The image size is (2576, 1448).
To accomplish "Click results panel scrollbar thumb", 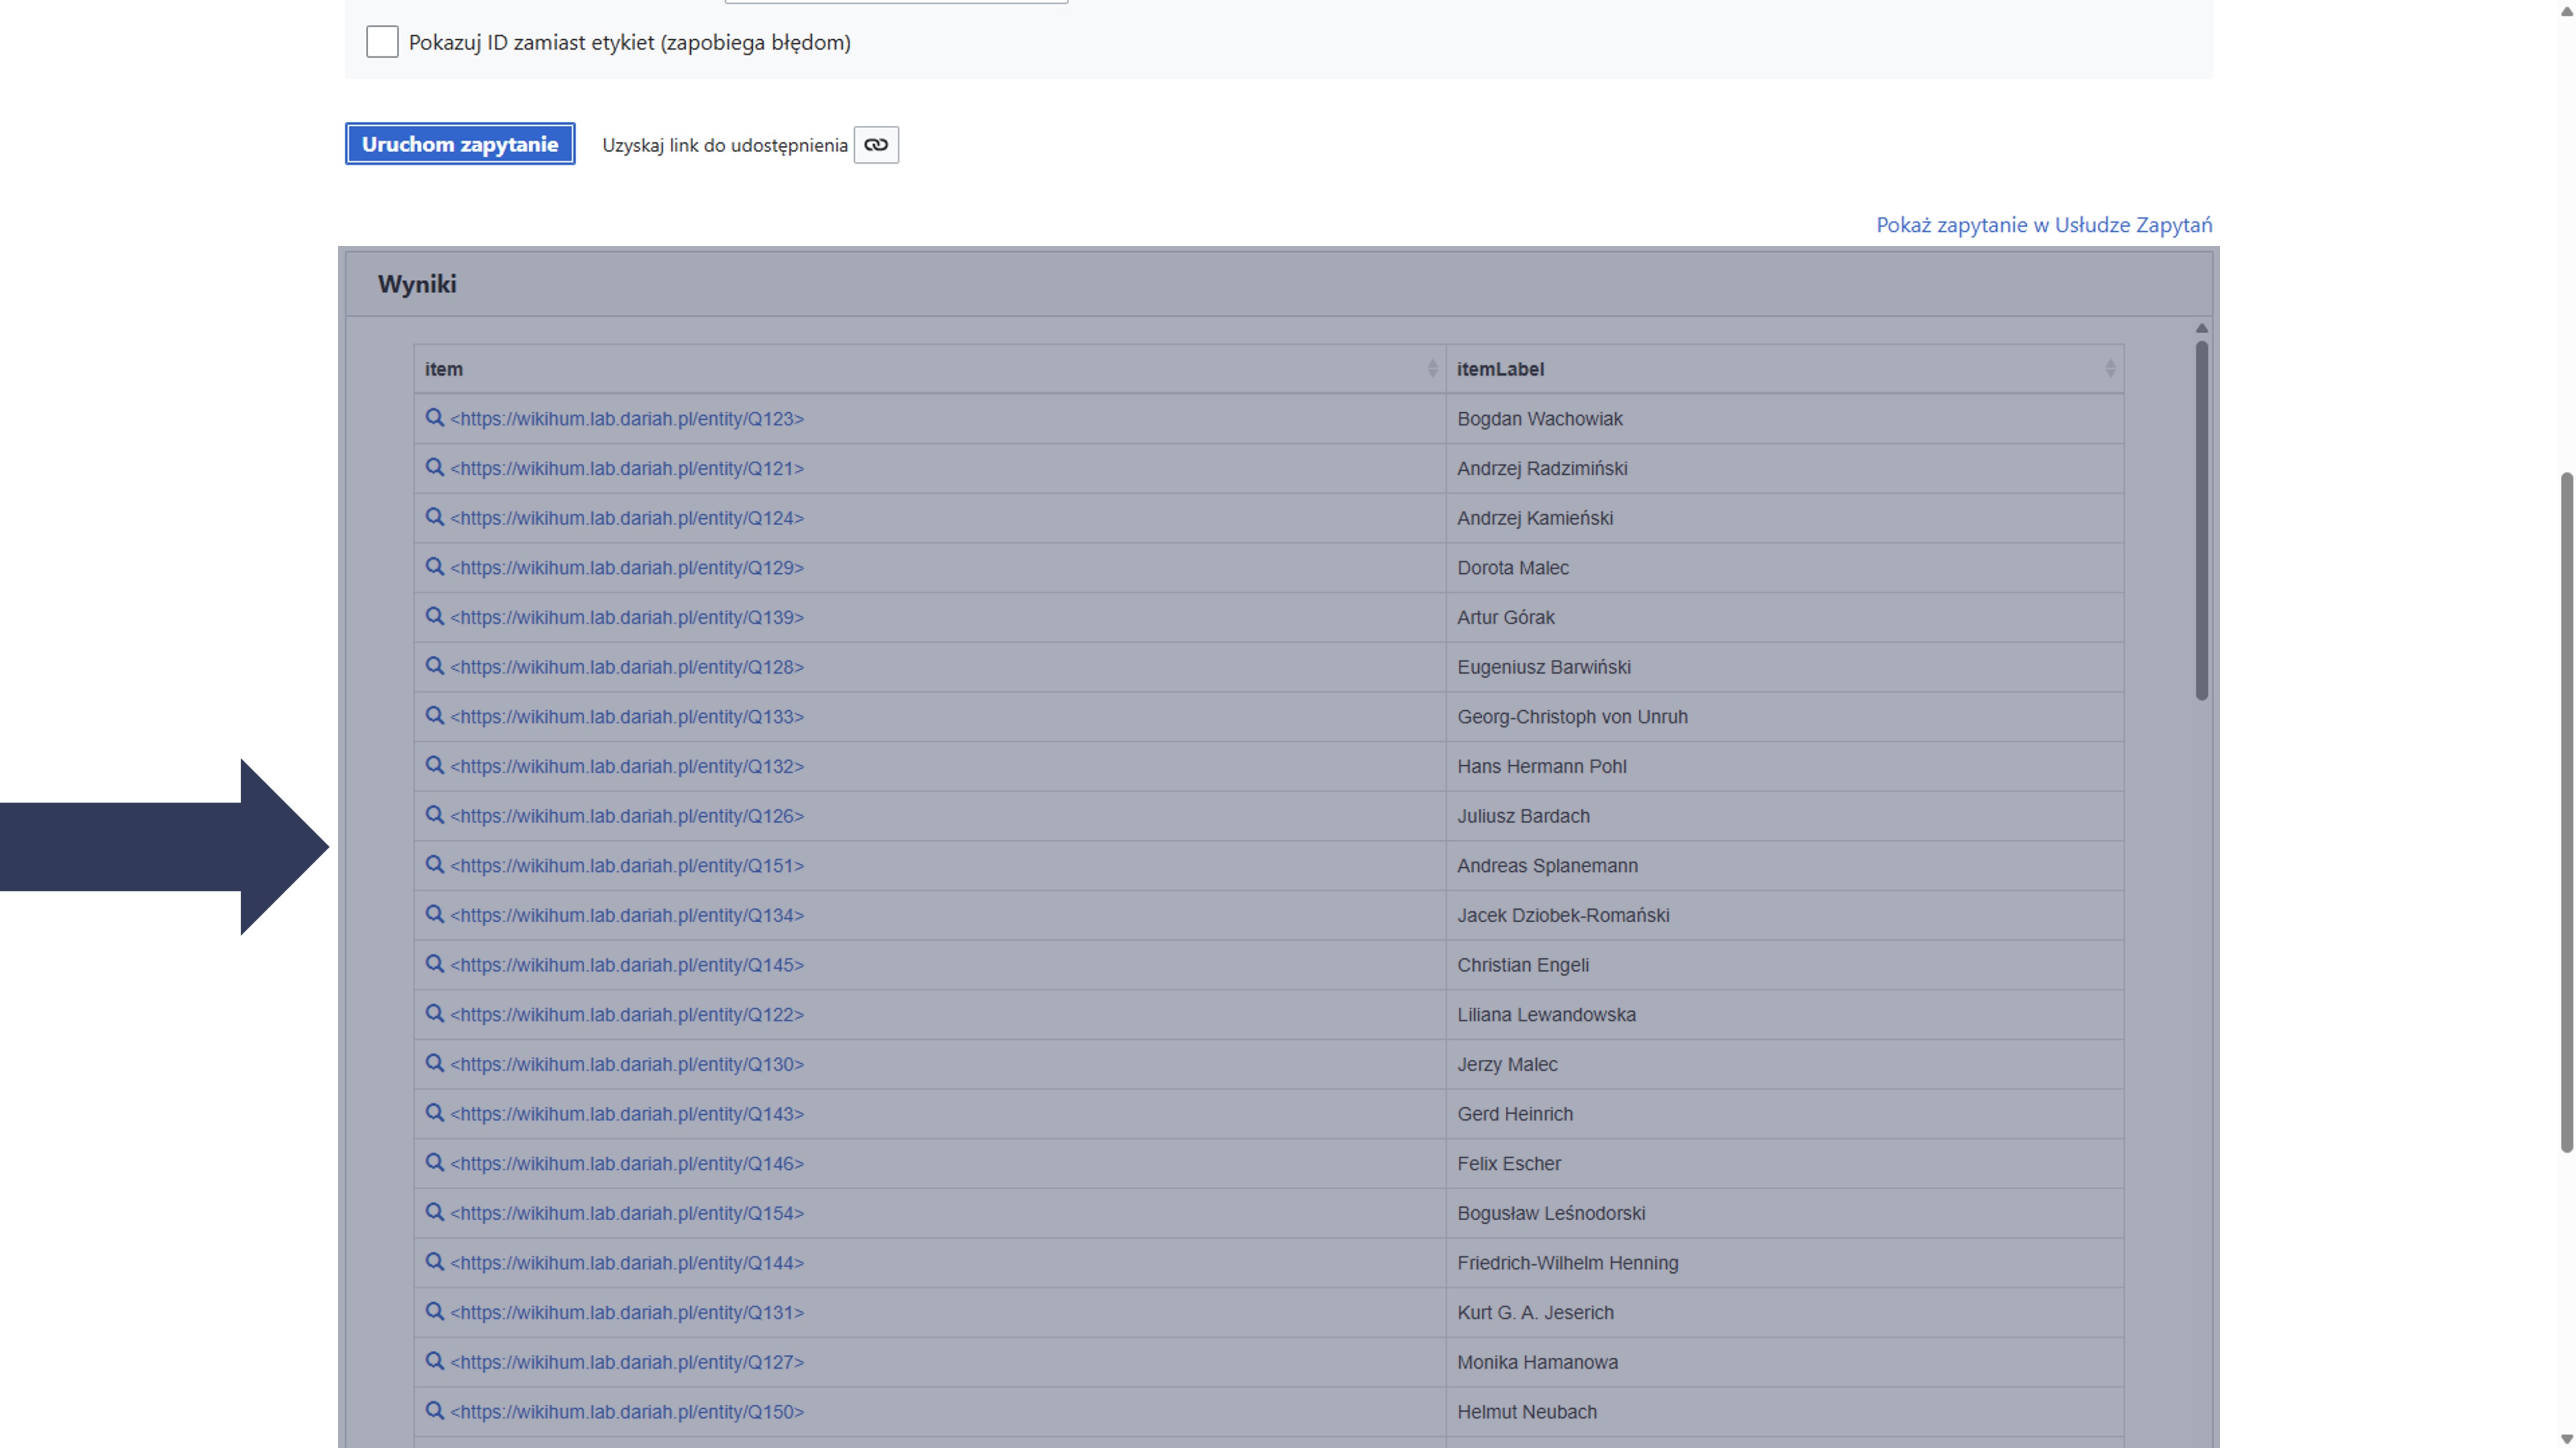I will (2201, 520).
